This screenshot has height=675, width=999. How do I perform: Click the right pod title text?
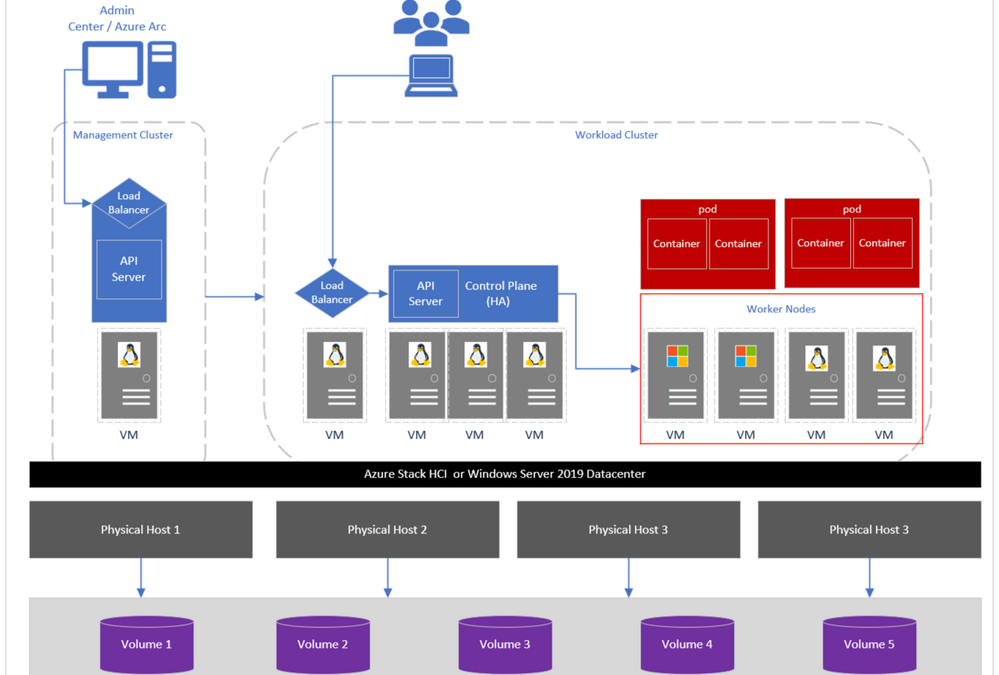coord(852,209)
